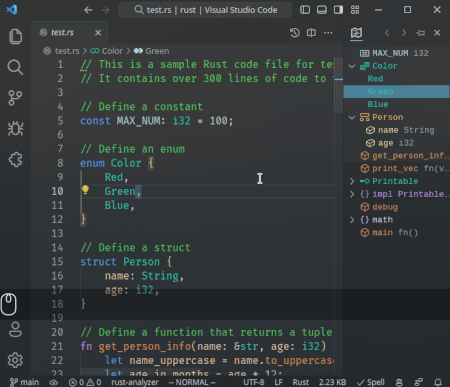The height and width of the screenshot is (387, 450).
Task: Collapse the Color node in outline
Action: (x=352, y=66)
